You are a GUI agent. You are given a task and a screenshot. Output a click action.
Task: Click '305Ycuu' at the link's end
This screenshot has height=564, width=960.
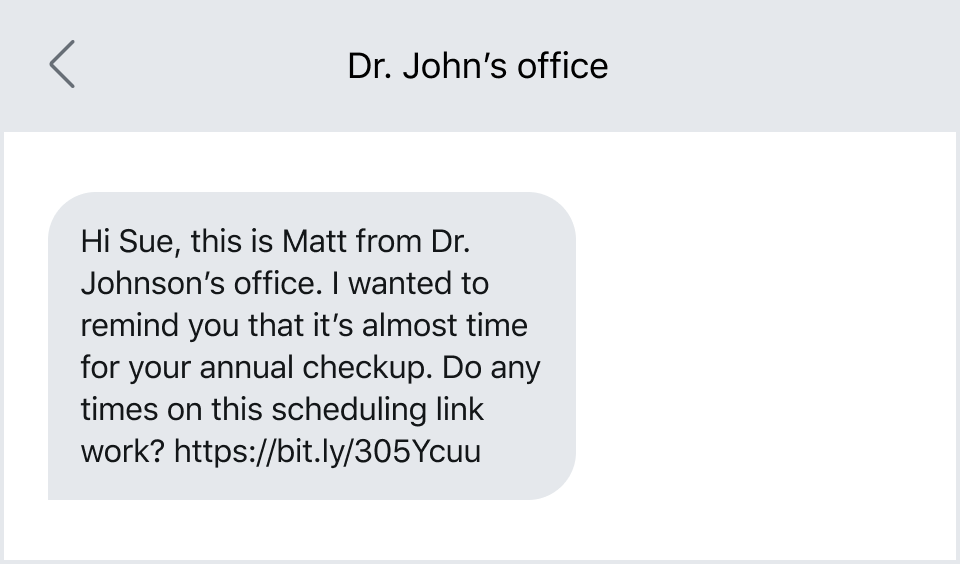pyautogui.click(x=418, y=452)
